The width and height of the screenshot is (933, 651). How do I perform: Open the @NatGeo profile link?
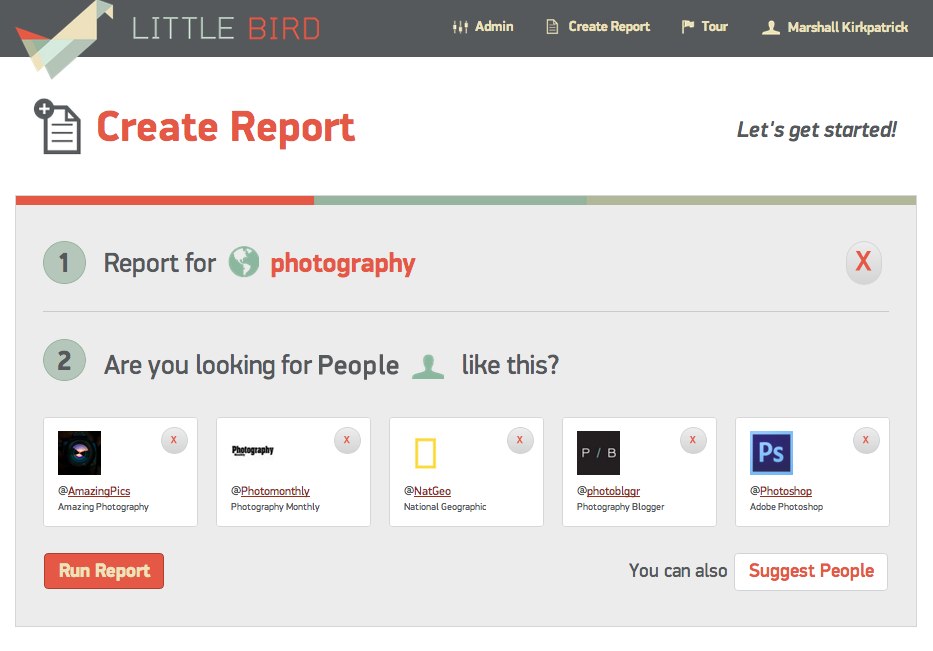coord(427,491)
